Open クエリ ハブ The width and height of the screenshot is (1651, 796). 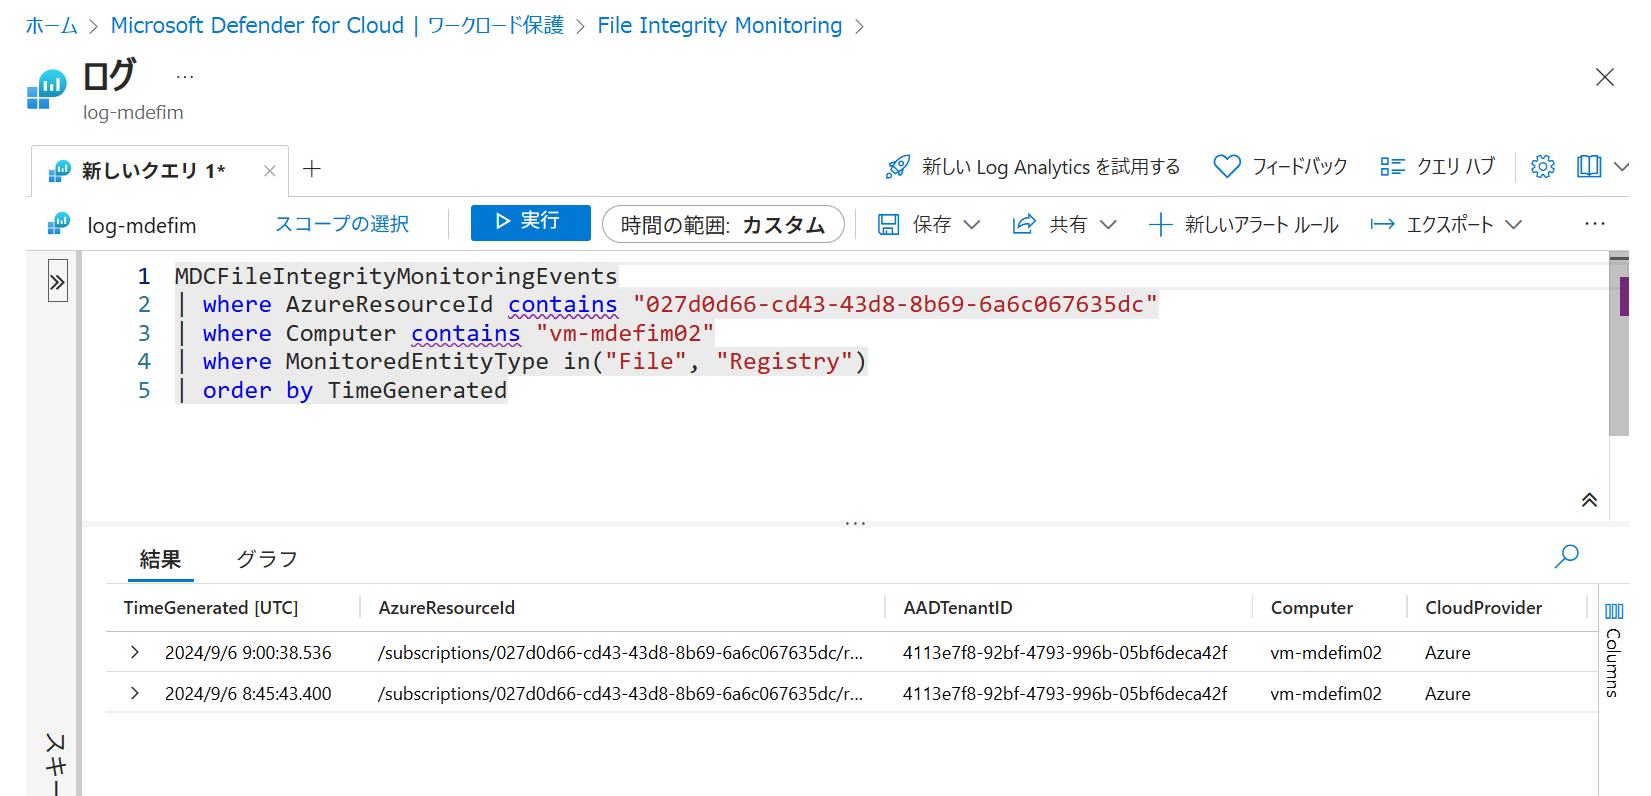1437,166
